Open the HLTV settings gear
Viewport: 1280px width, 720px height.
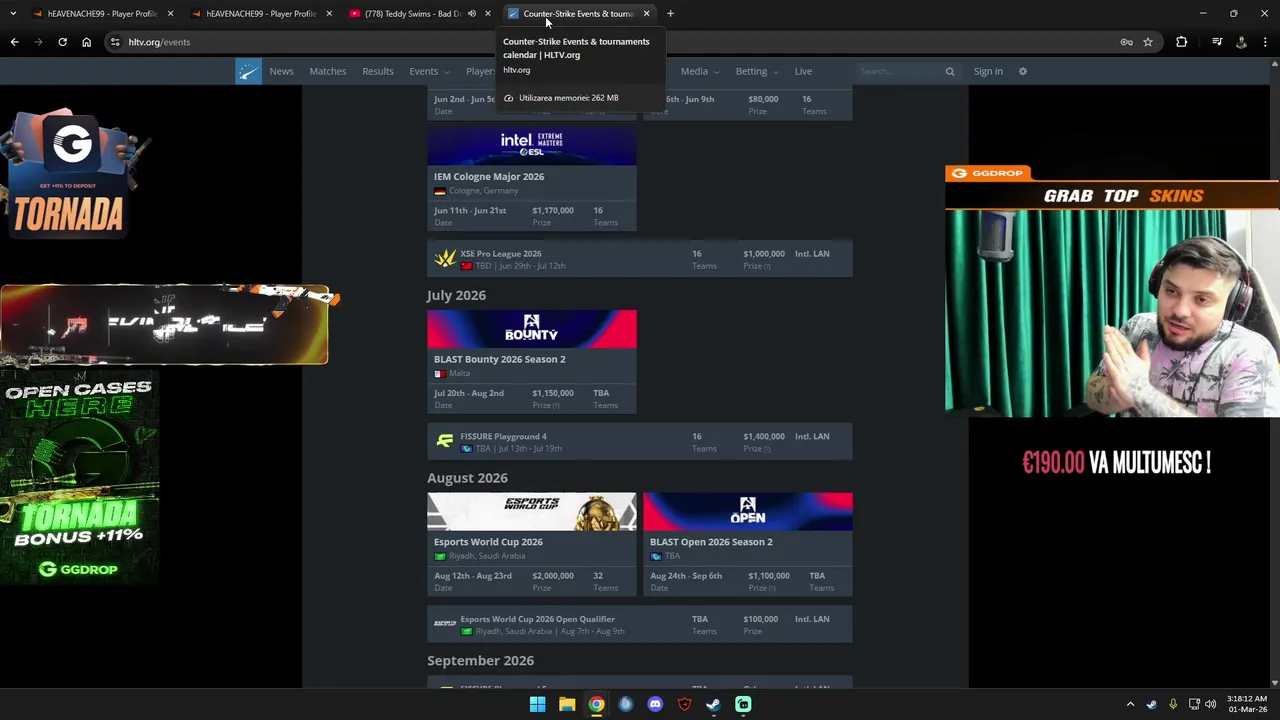coord(1022,71)
